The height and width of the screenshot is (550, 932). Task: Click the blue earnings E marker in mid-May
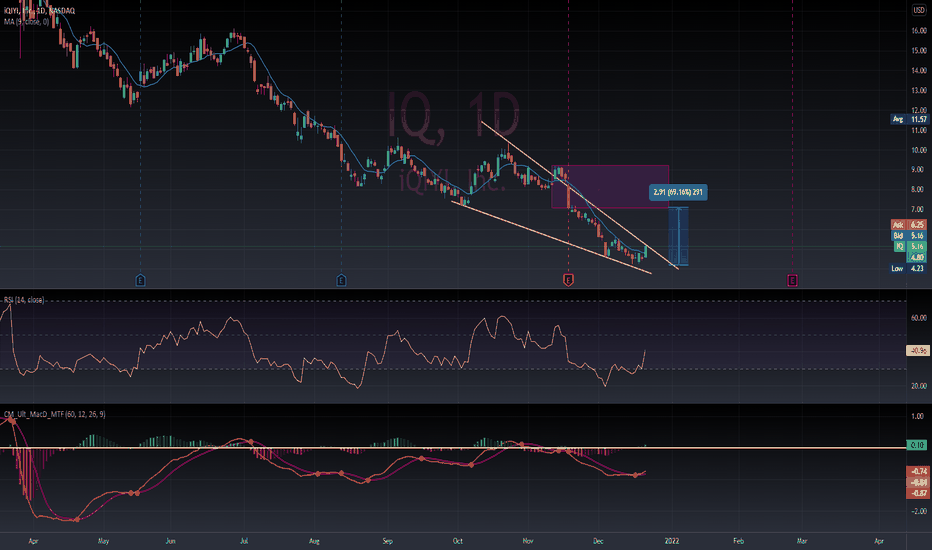click(x=140, y=280)
